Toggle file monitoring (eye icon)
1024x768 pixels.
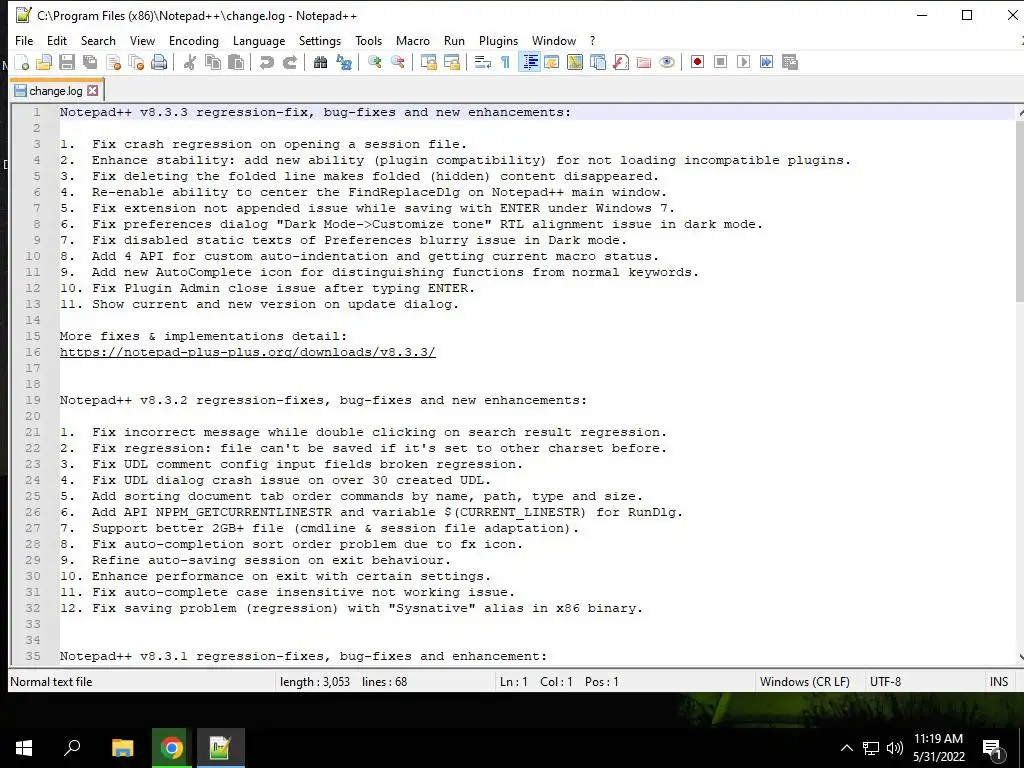667,62
